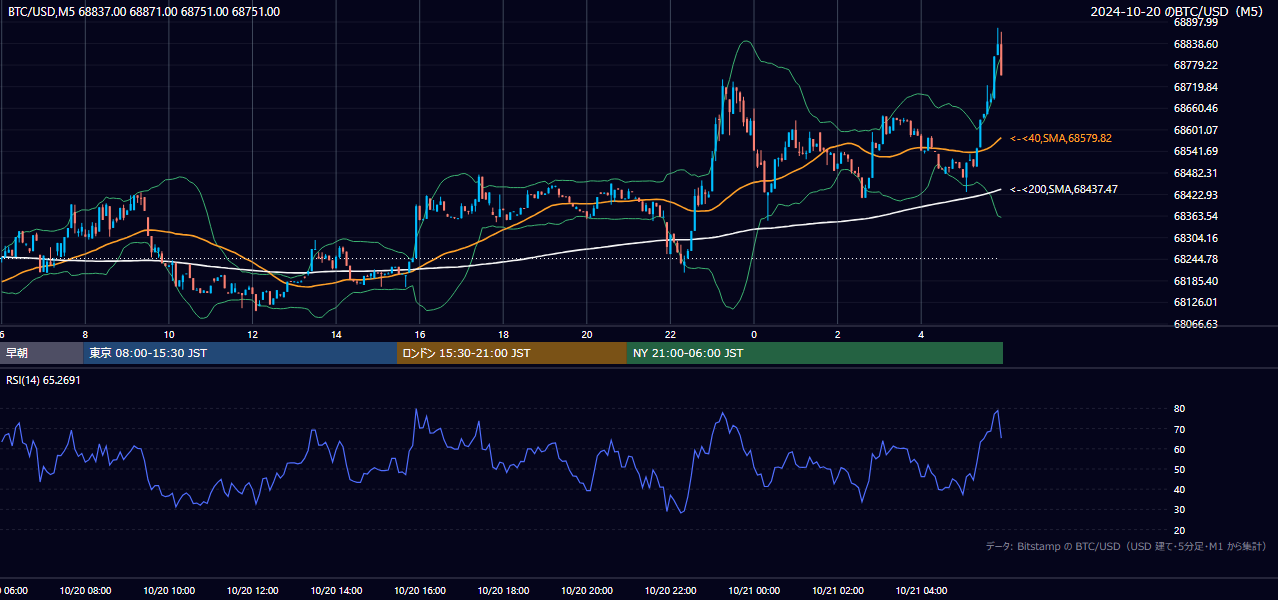
Task: Click the Bitstamp data source note
Action: pos(1126,547)
